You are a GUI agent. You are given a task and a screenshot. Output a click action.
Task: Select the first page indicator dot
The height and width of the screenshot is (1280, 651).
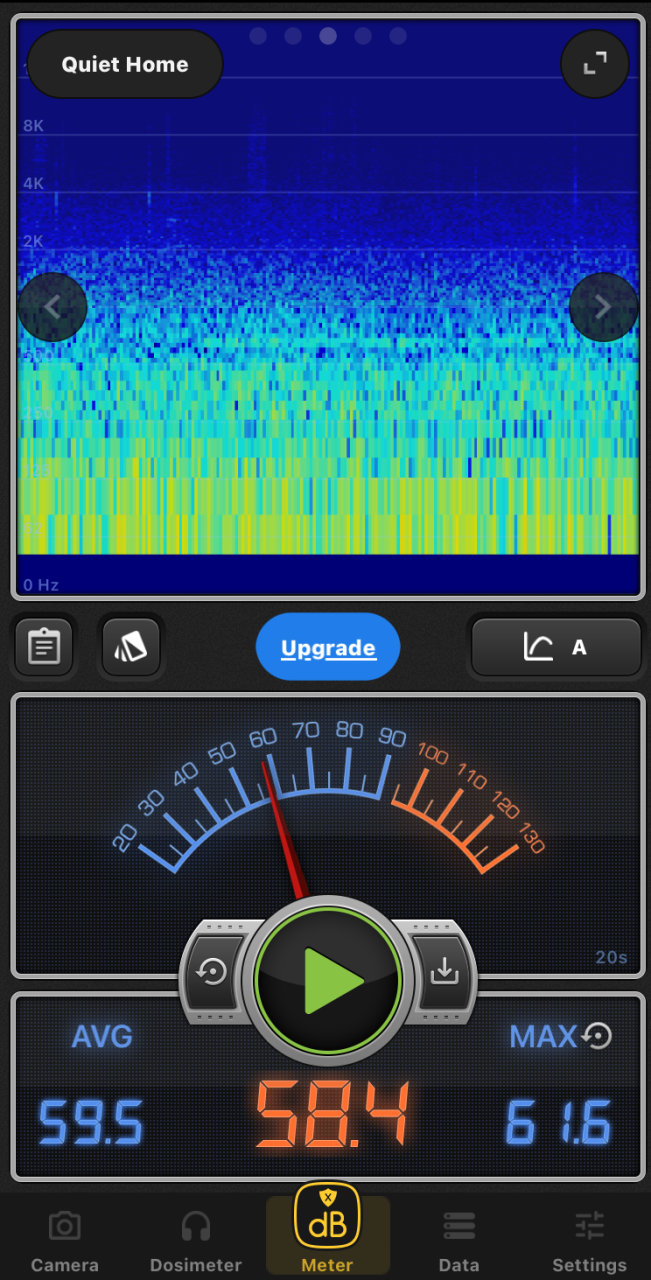pyautogui.click(x=258, y=36)
